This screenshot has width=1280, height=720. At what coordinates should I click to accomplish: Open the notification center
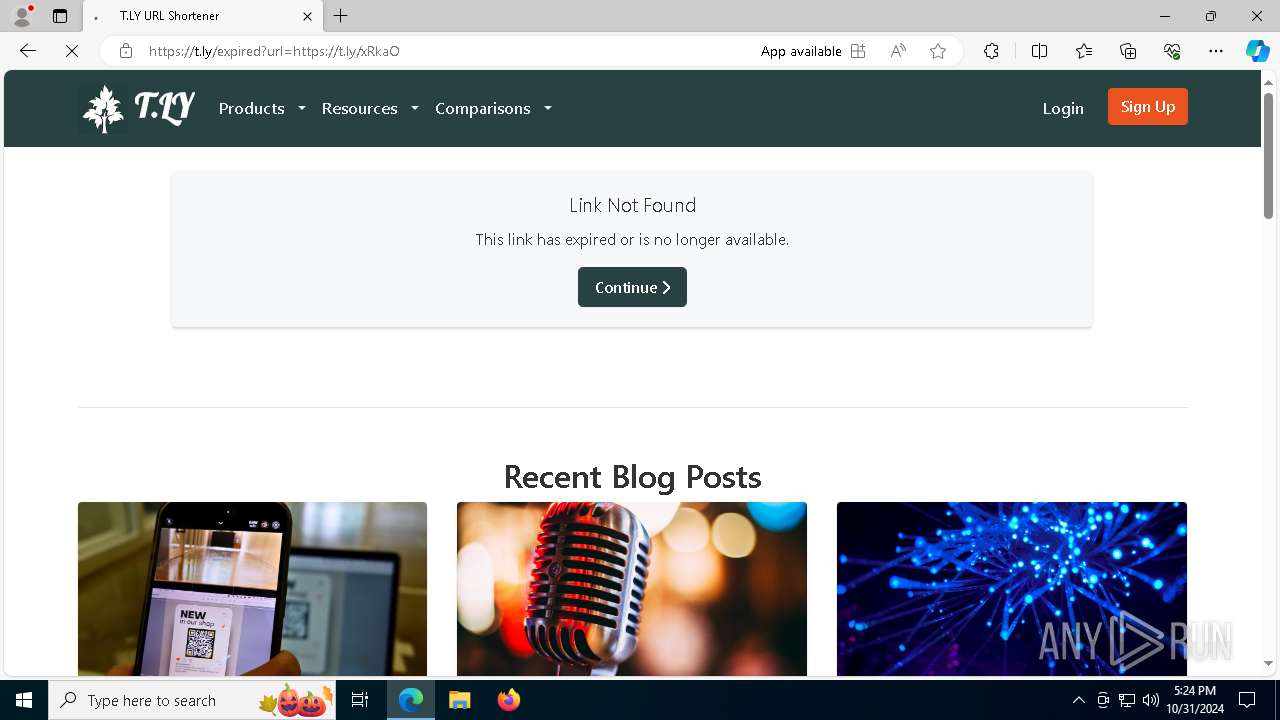coord(1247,700)
